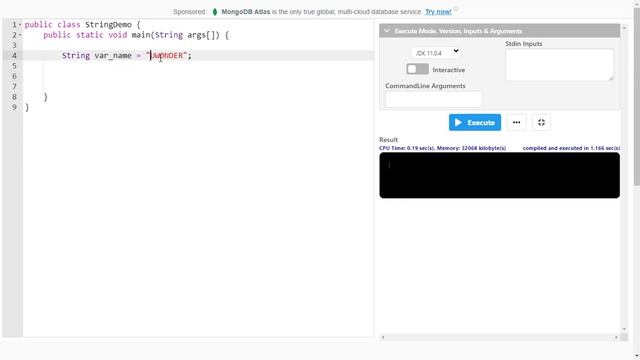640x360 pixels.
Task: Click the CPU Time and Memory status text
Action: pyautogui.click(x=442, y=148)
